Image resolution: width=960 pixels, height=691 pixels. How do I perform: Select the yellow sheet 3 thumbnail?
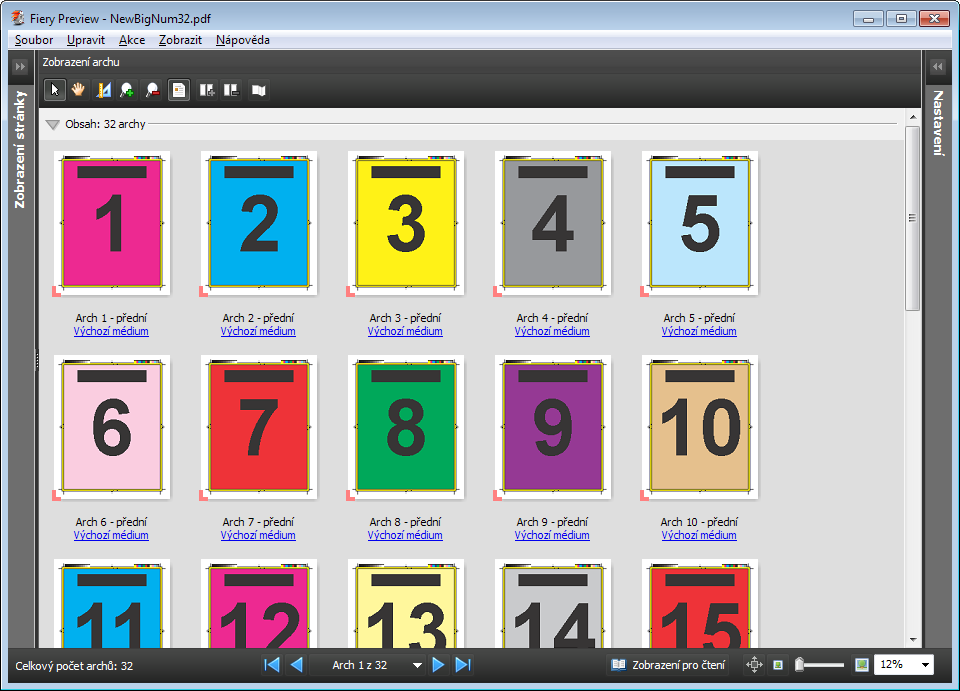pyautogui.click(x=406, y=223)
